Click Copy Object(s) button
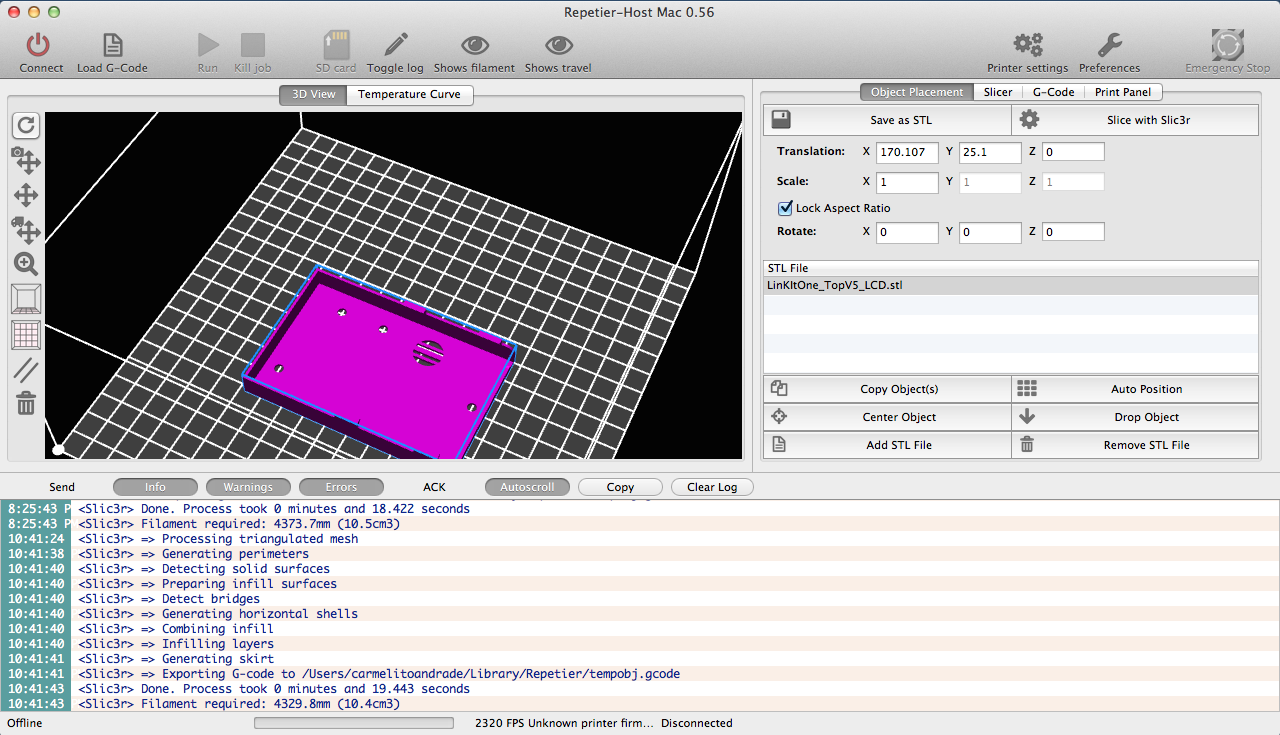 pyautogui.click(x=887, y=389)
